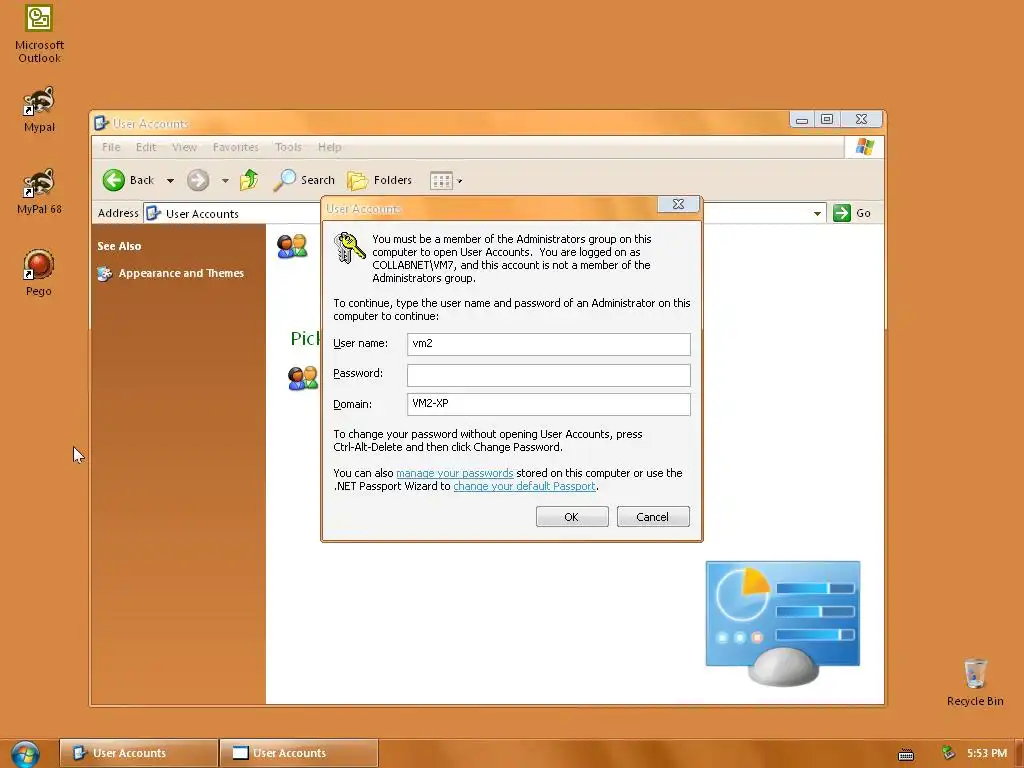Open the Mypal desktop shortcut
The image size is (1024, 768).
pos(39,110)
